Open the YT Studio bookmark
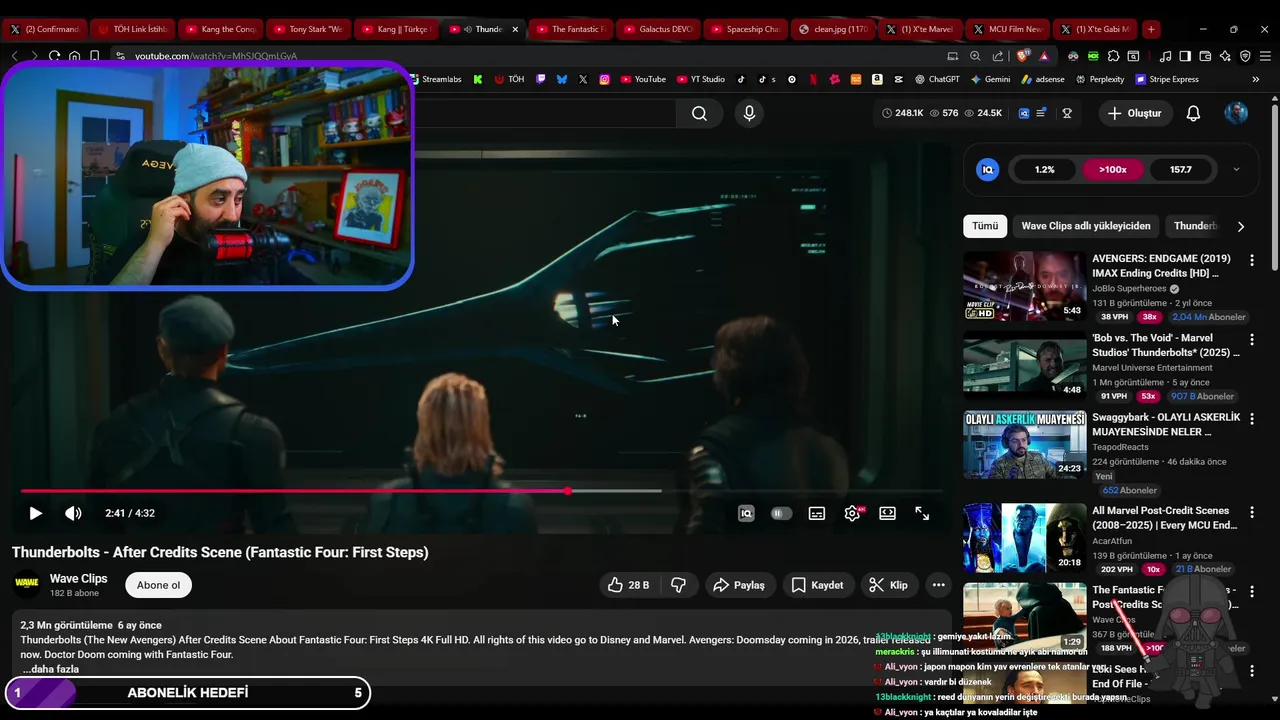Screen dimensions: 1280x720 click(x=700, y=79)
